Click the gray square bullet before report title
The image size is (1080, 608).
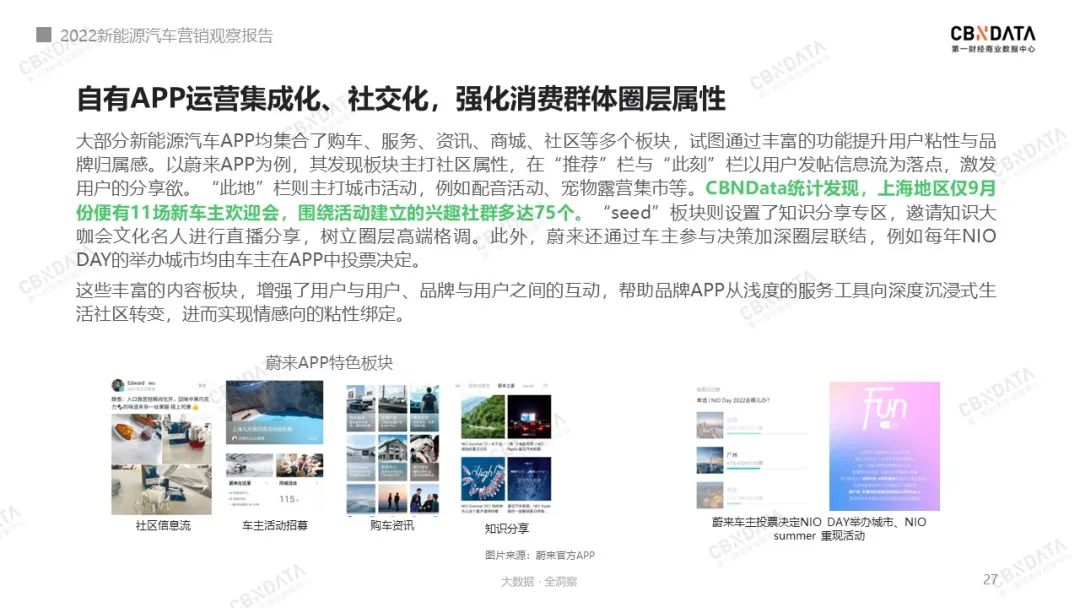tap(44, 34)
